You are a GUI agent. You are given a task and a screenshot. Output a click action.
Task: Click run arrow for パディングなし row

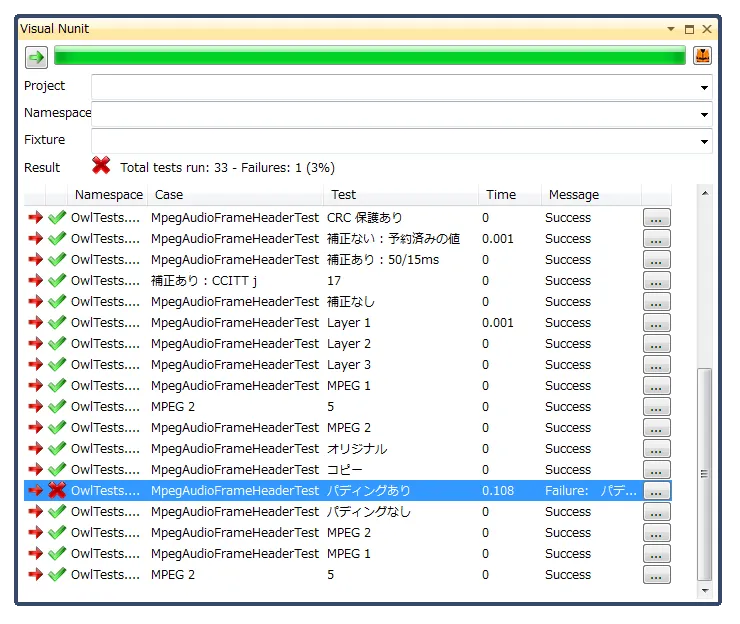(x=35, y=512)
